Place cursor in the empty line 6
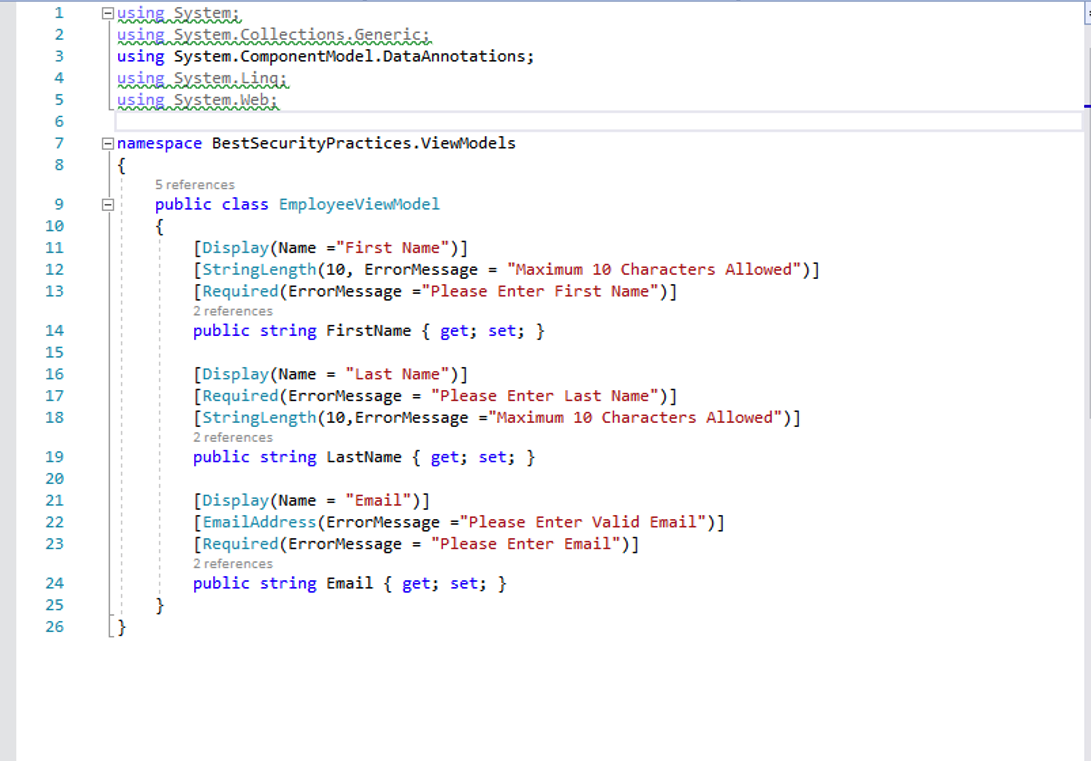The width and height of the screenshot is (1091, 761). pos(500,122)
